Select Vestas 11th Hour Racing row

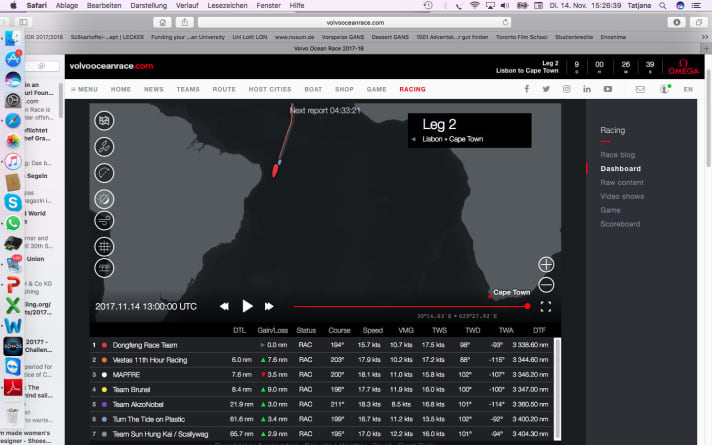click(321, 360)
